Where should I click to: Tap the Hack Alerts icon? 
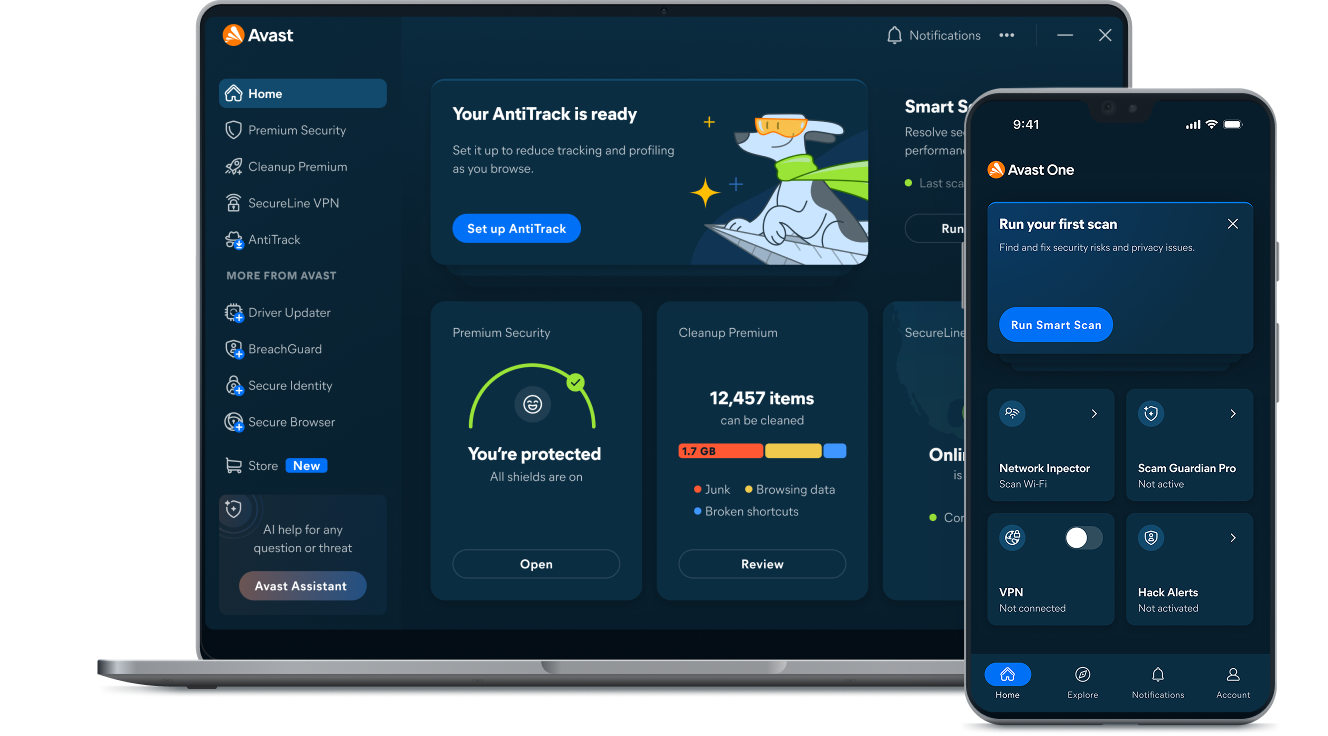click(1150, 537)
